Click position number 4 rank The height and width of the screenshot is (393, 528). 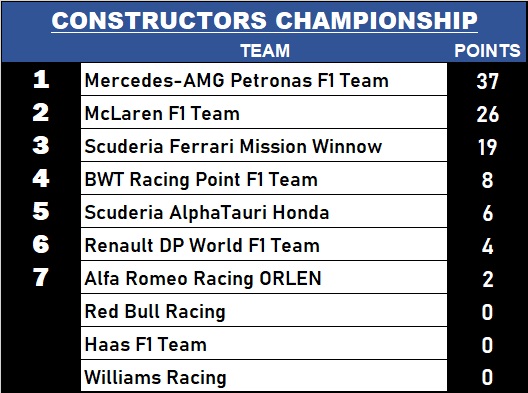tap(41, 178)
